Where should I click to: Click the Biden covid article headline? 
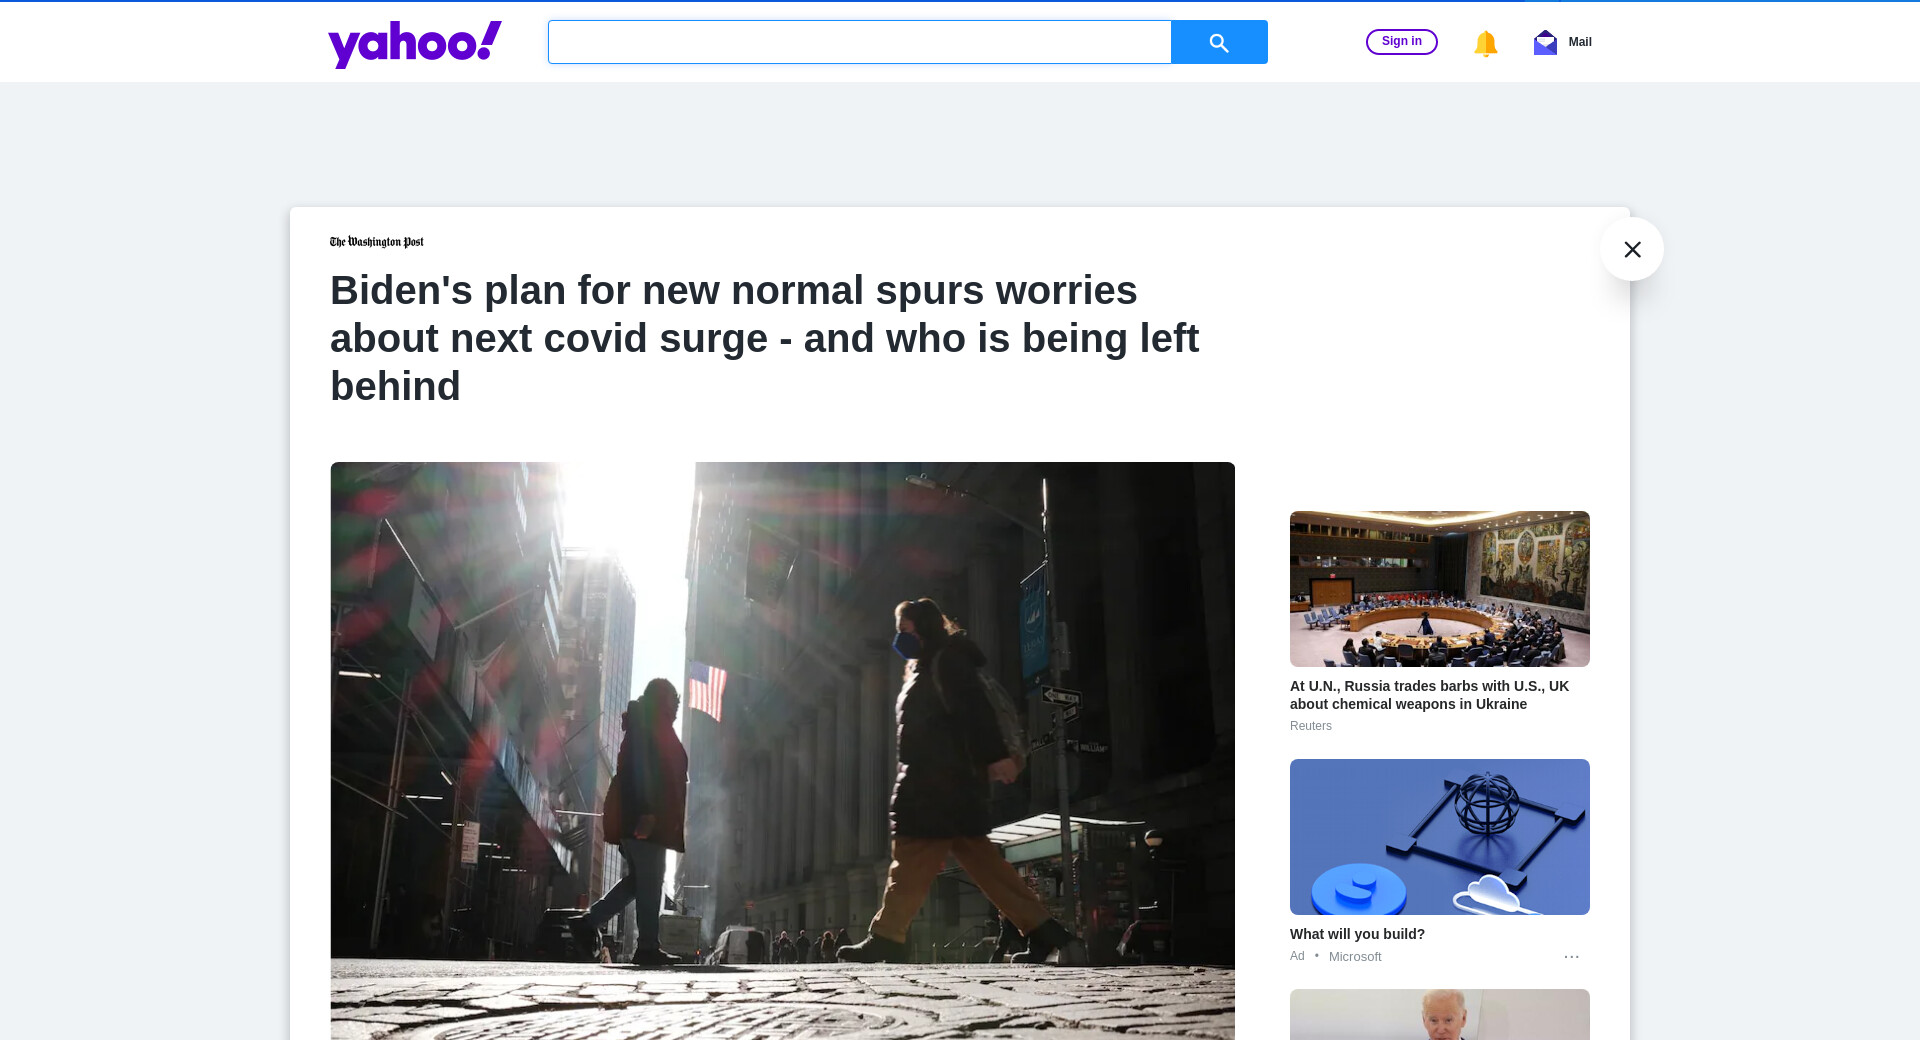coord(765,338)
